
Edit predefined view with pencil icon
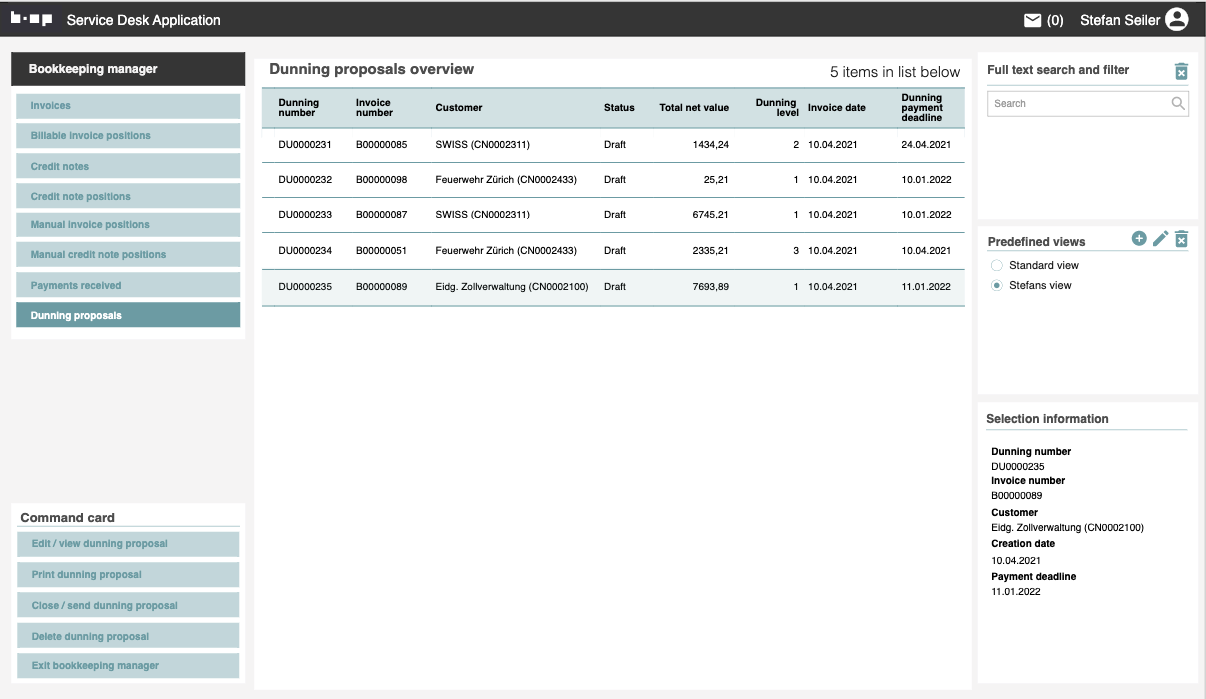[x=1160, y=239]
